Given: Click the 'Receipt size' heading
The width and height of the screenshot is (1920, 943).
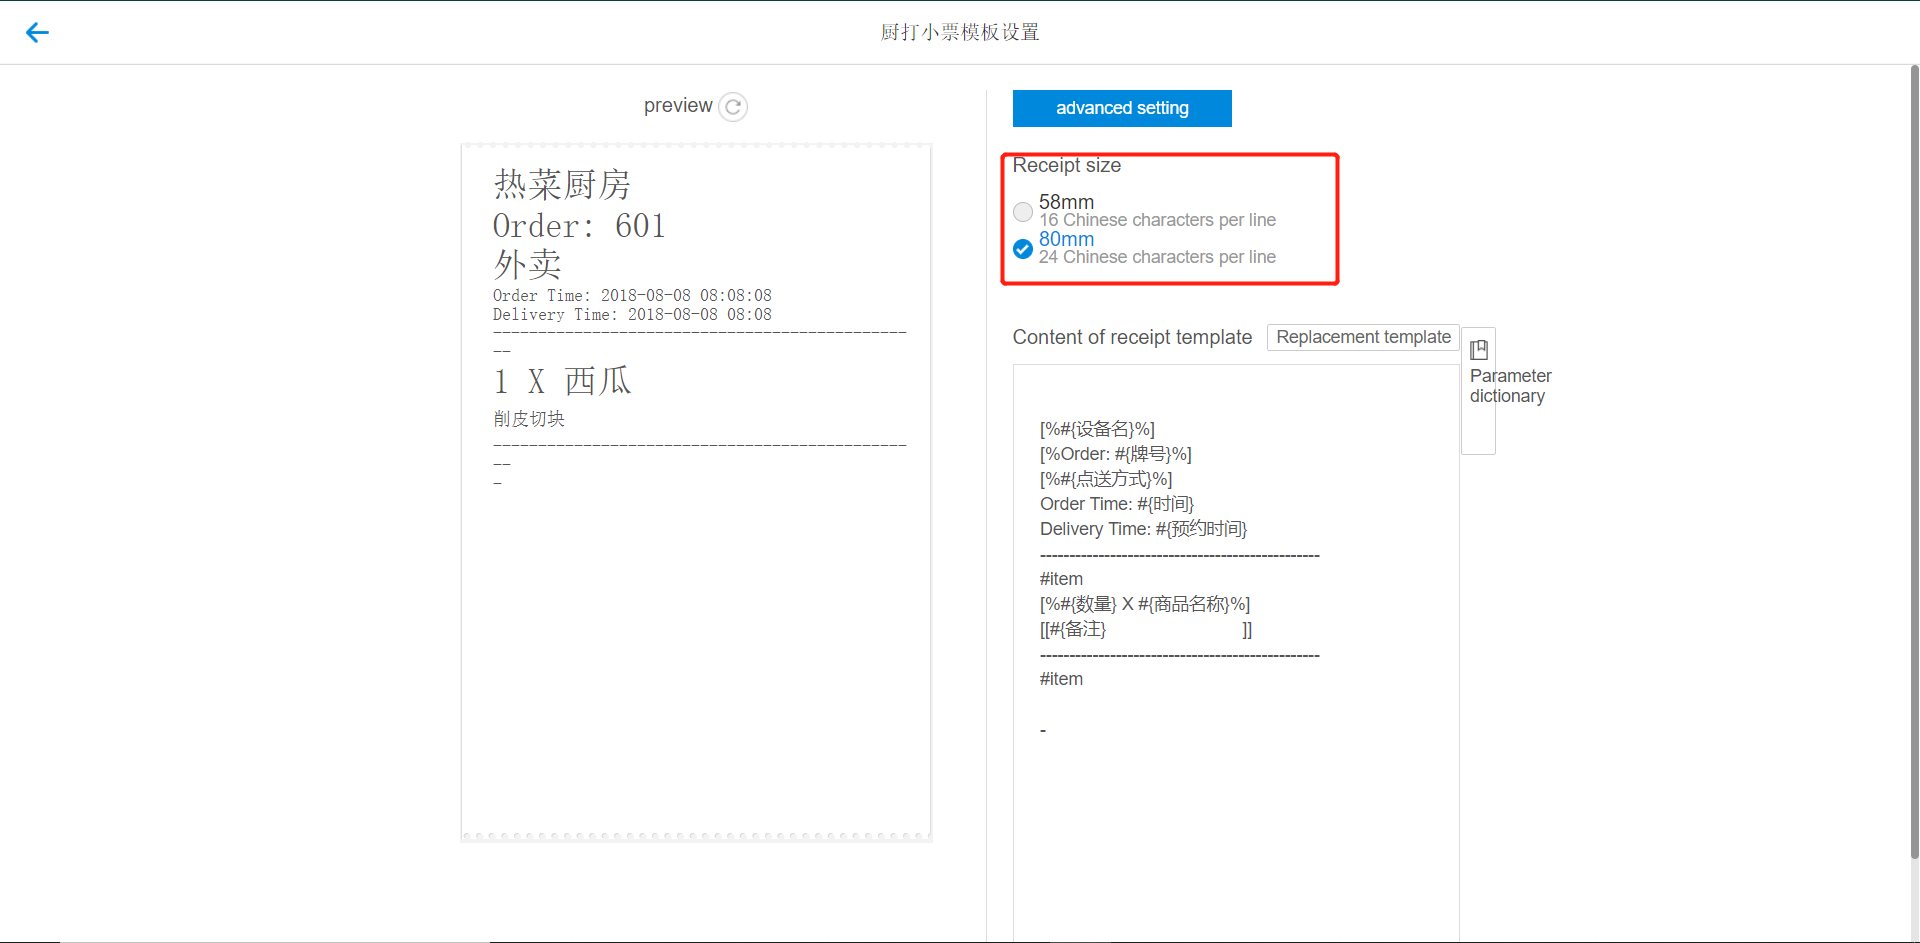Looking at the screenshot, I should click(x=1067, y=165).
